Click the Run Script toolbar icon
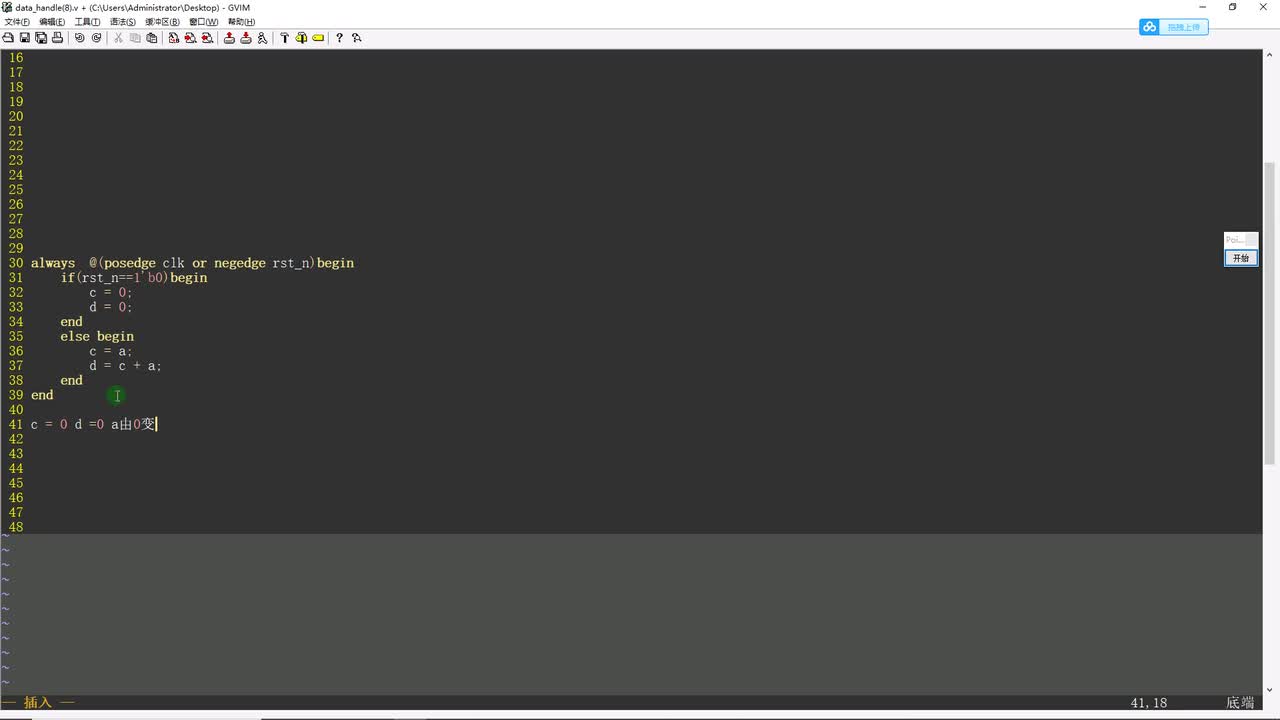 pos(262,38)
